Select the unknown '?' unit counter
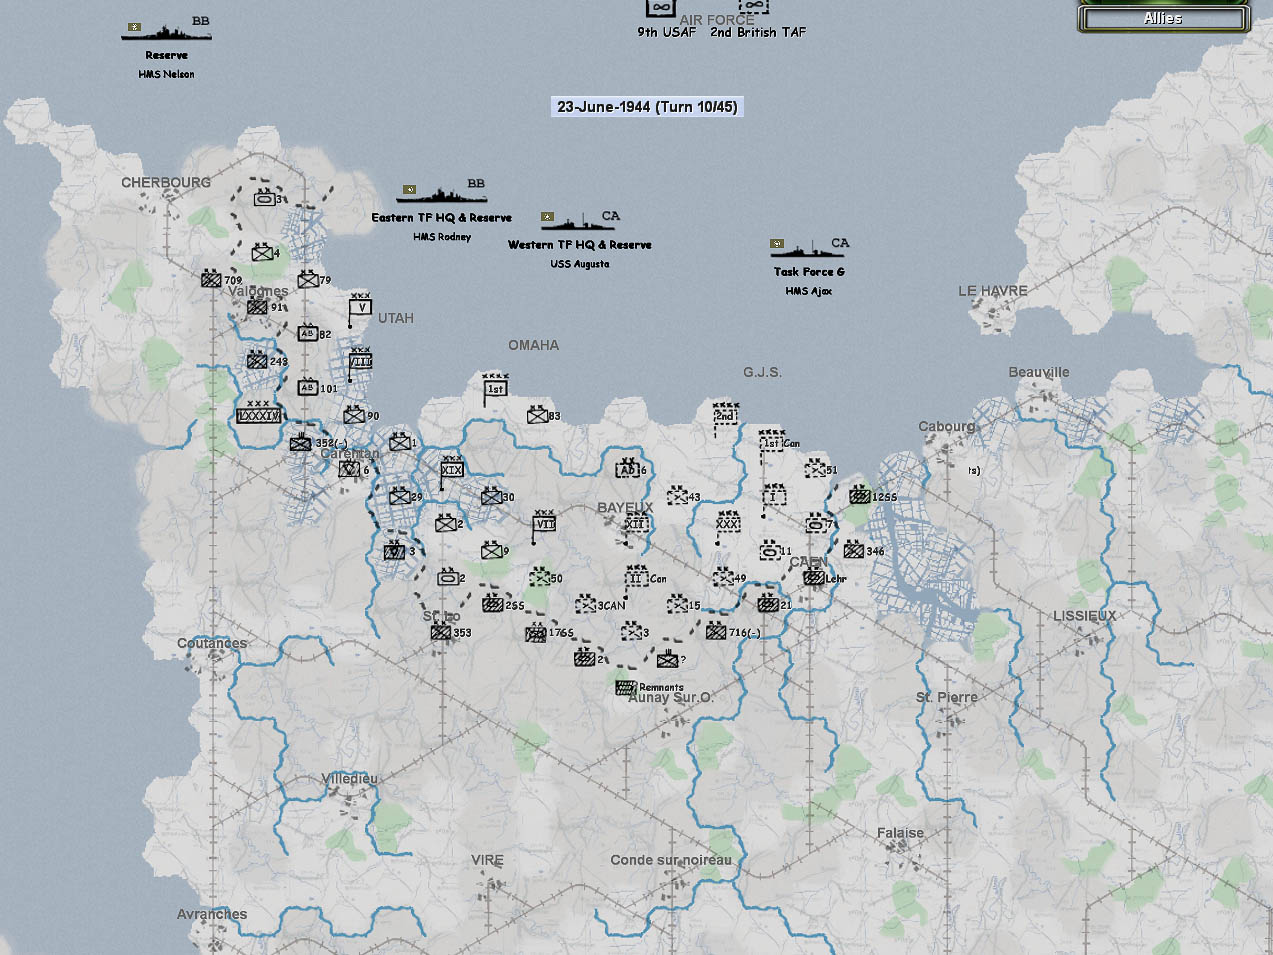Screen dimensions: 1273x955 (x=668, y=658)
